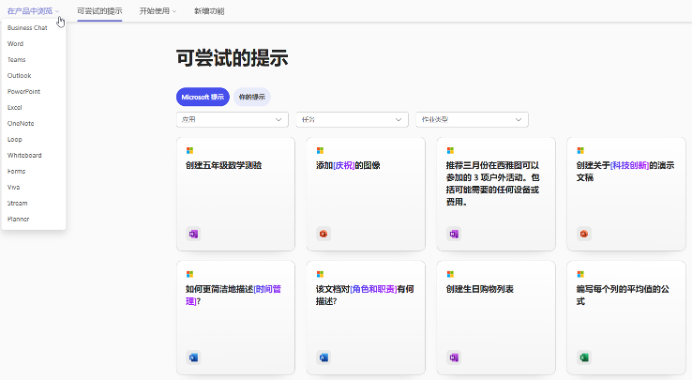Click the Microsoft logo on the 创建生日购物列表 card
Viewport: 695px width, 380px height.
click(x=450, y=274)
